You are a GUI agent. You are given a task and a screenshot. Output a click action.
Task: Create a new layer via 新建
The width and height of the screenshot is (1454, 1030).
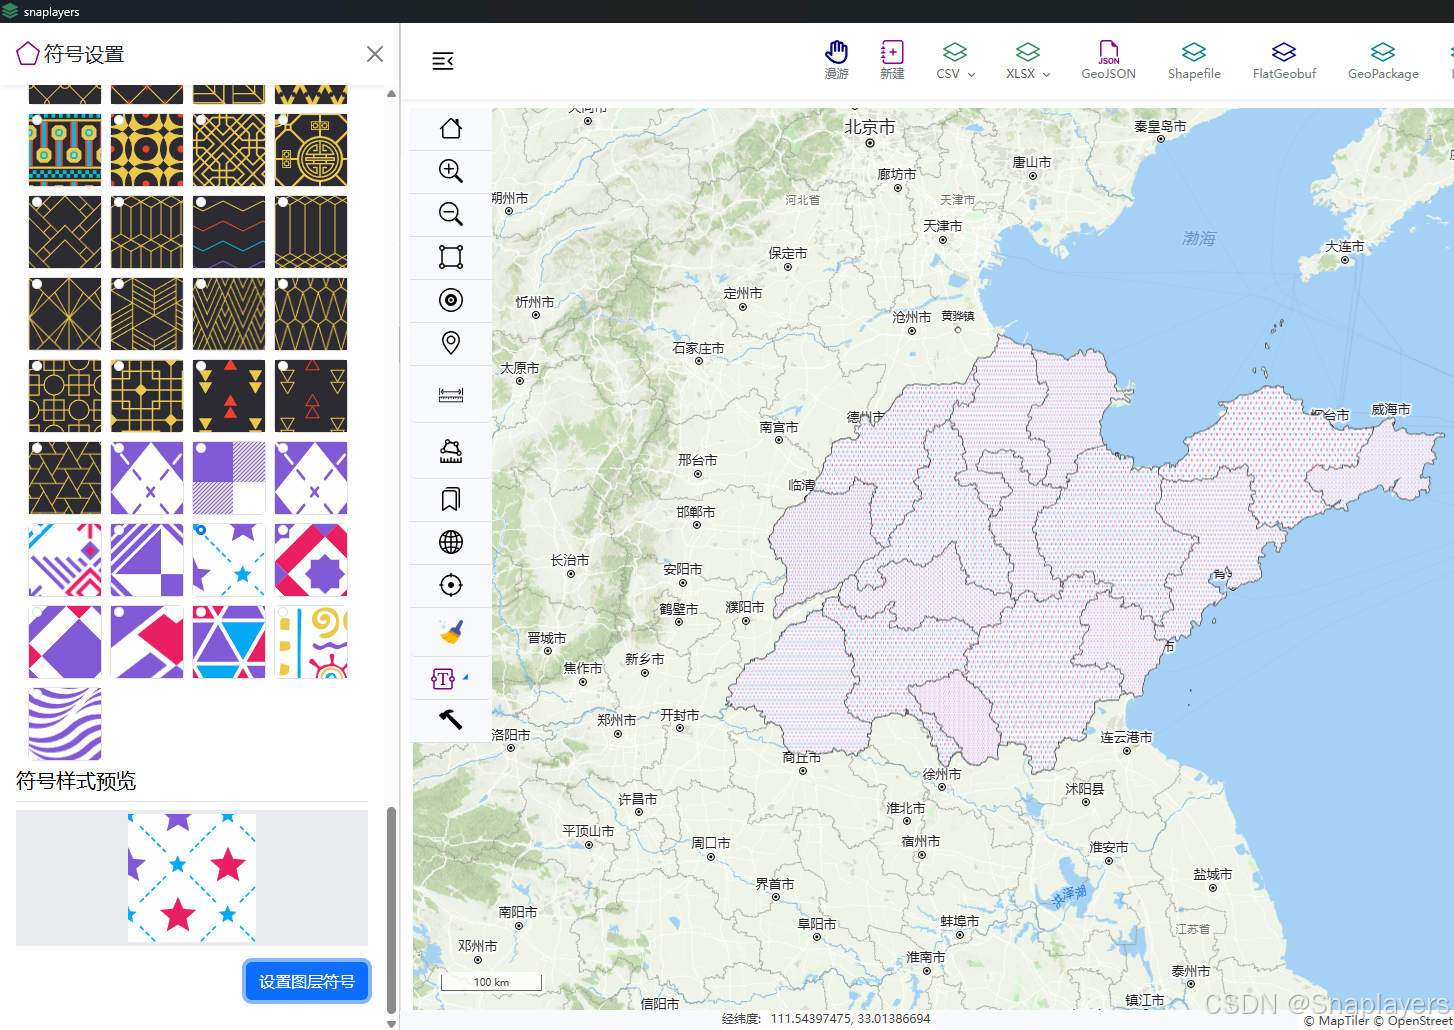pos(892,60)
